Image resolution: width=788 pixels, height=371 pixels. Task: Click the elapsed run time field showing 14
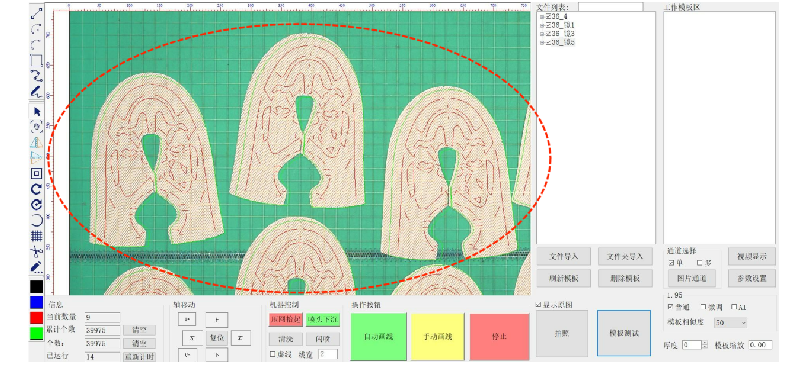tap(103, 356)
